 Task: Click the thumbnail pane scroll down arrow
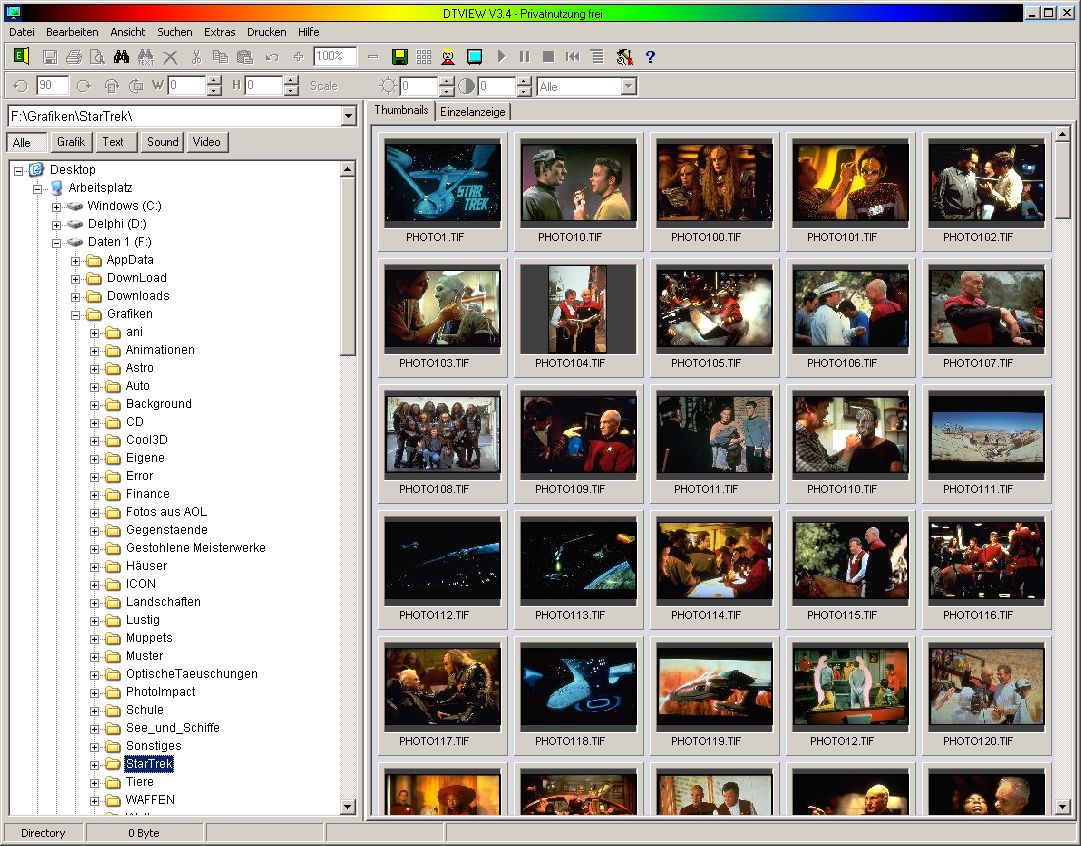pyautogui.click(x=1062, y=807)
